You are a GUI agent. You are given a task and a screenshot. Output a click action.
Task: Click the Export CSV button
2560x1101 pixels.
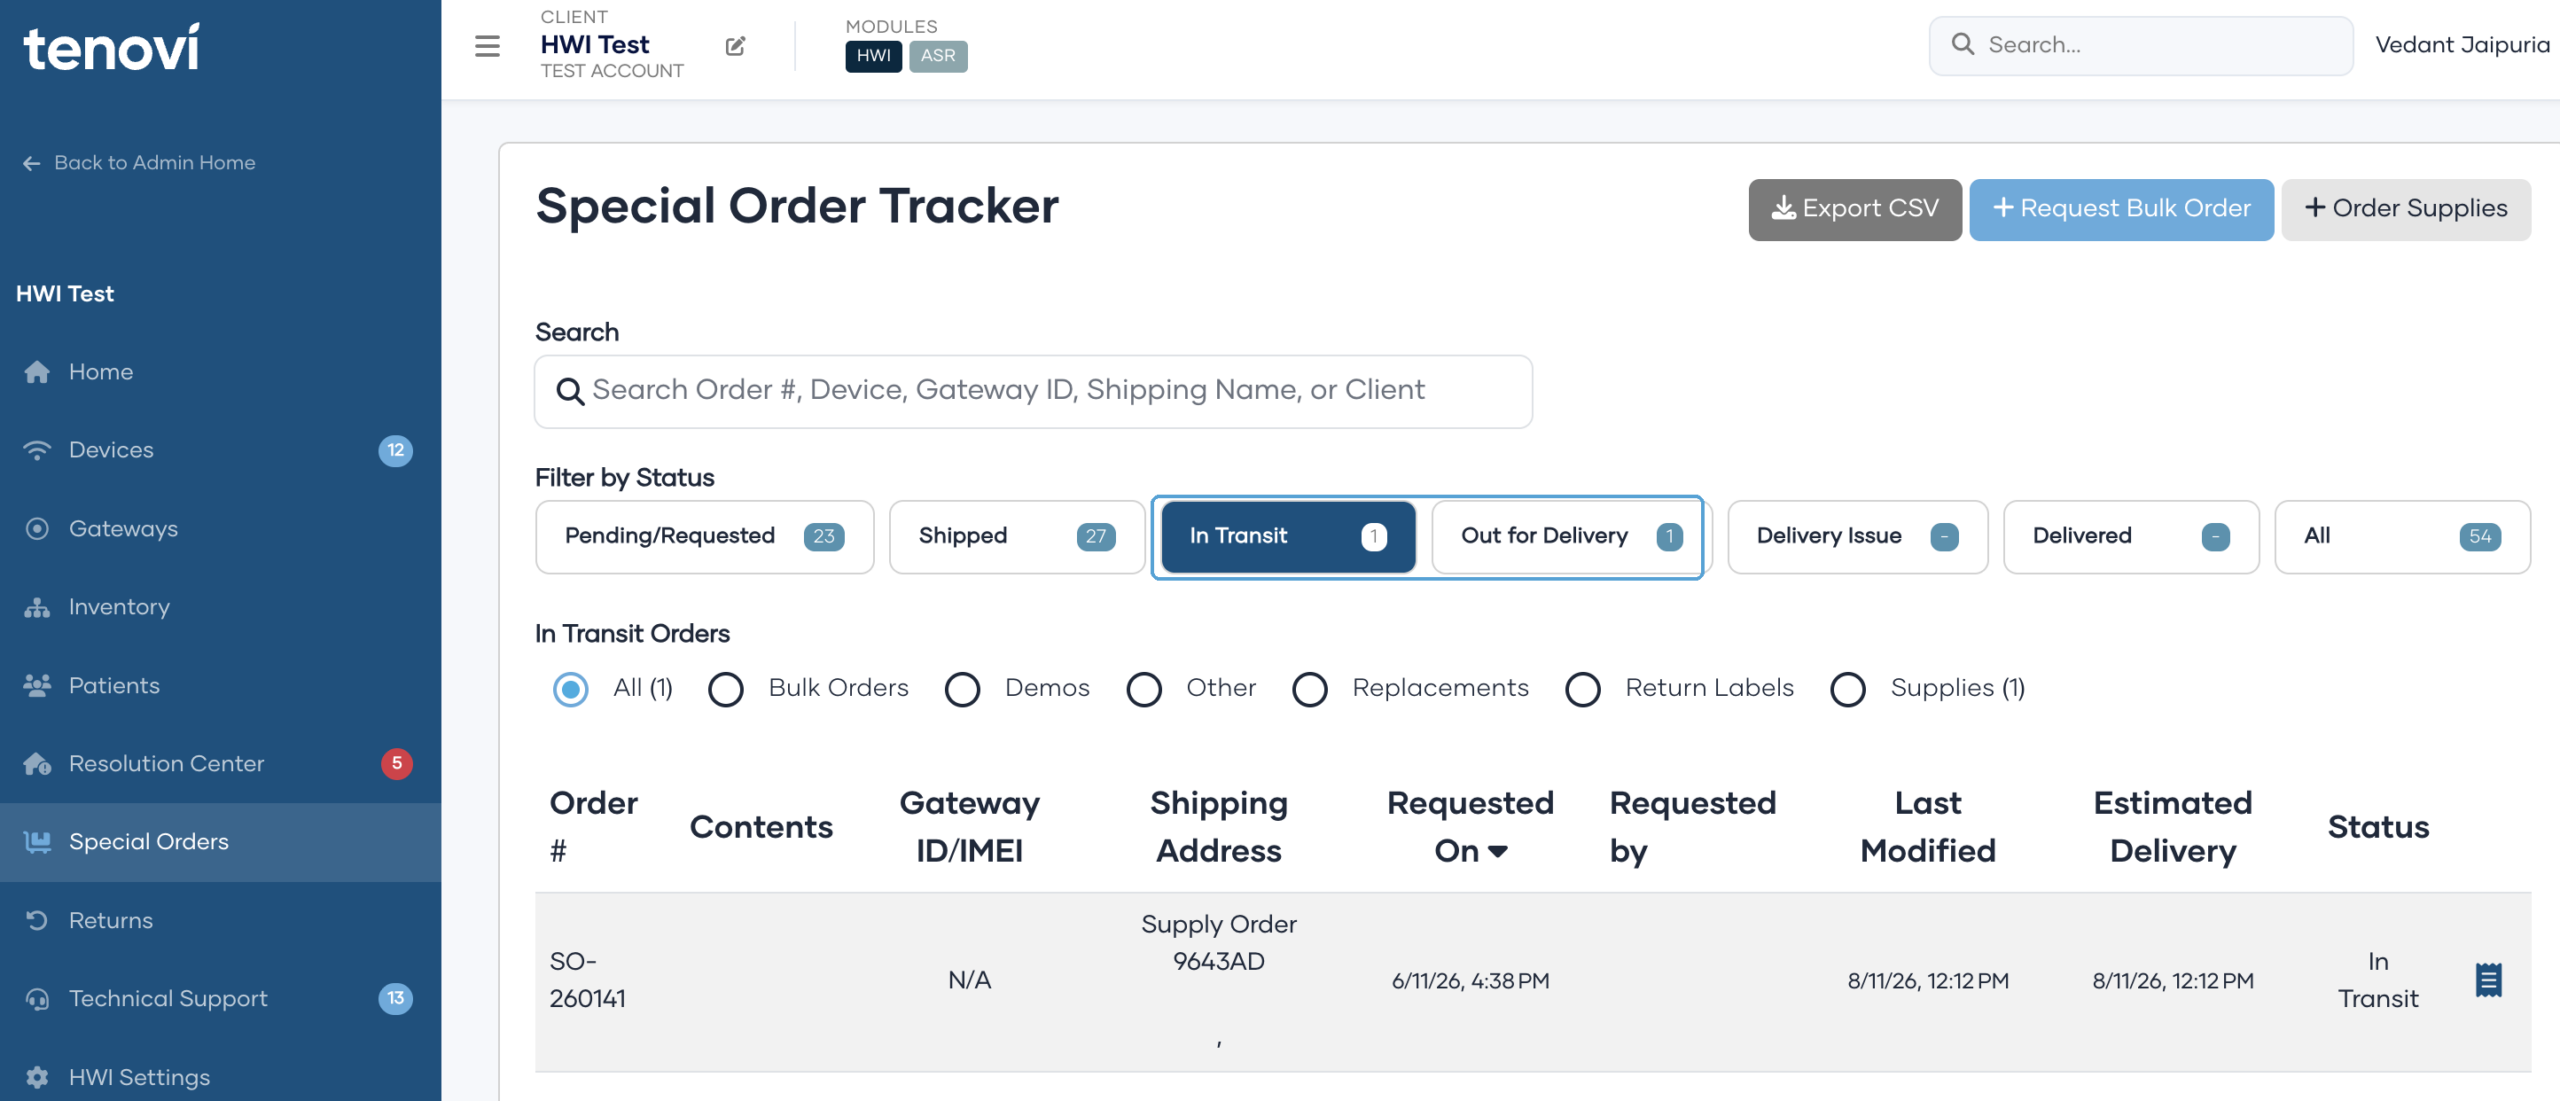coord(1855,209)
